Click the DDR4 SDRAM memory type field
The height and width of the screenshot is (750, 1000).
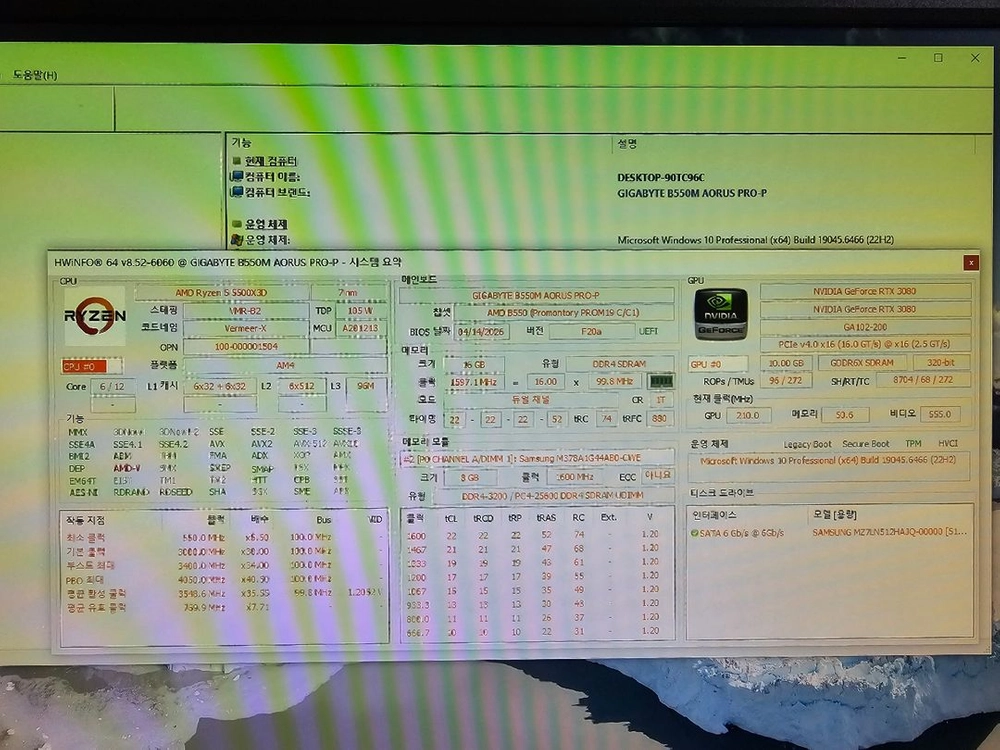coord(619,364)
